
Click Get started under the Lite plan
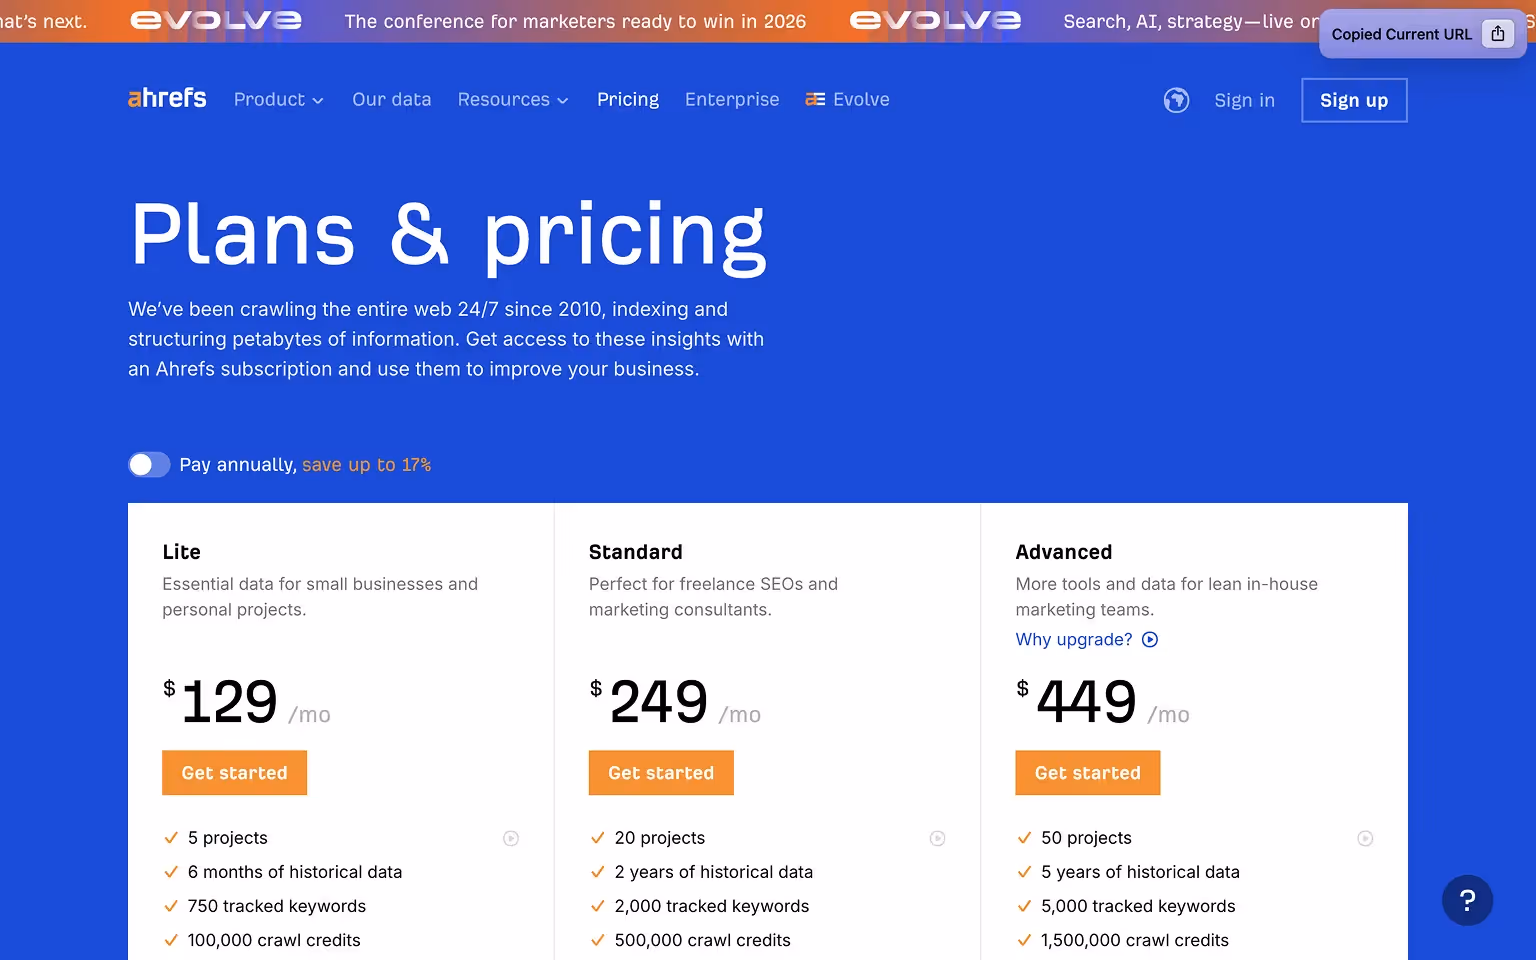234,772
